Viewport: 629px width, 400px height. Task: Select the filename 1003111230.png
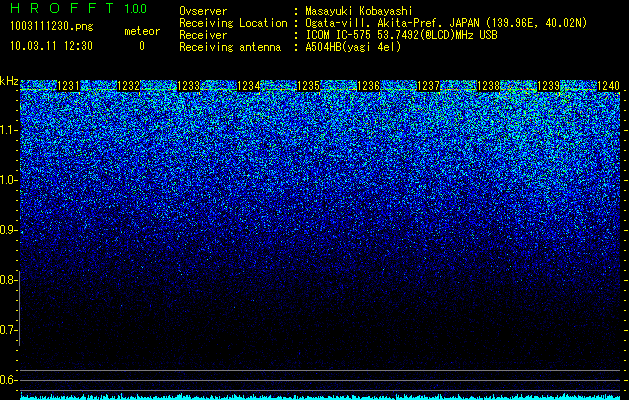pos(52,26)
